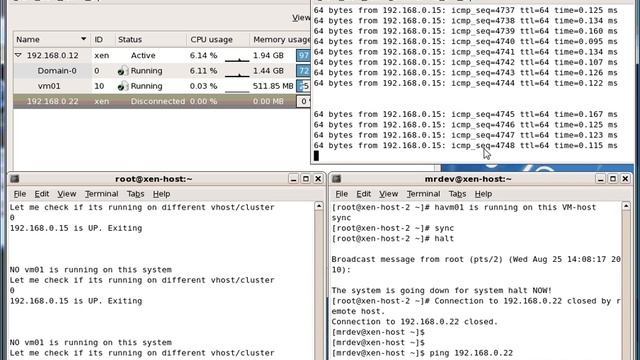Collapse the 192.168.0.12 host tree
Image resolution: width=640 pixels, height=360 pixels.
[18, 55]
